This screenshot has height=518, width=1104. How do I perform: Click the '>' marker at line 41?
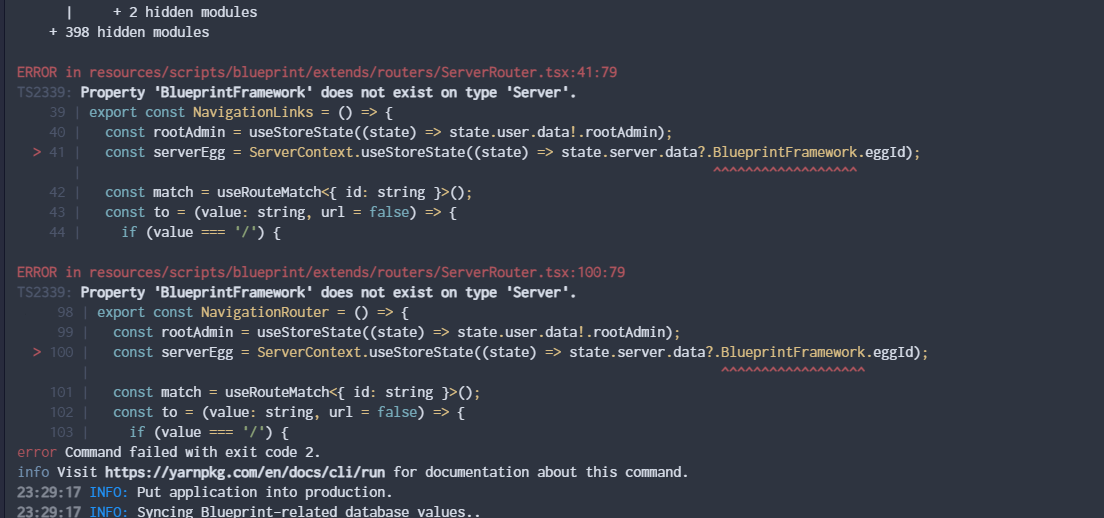coord(37,152)
